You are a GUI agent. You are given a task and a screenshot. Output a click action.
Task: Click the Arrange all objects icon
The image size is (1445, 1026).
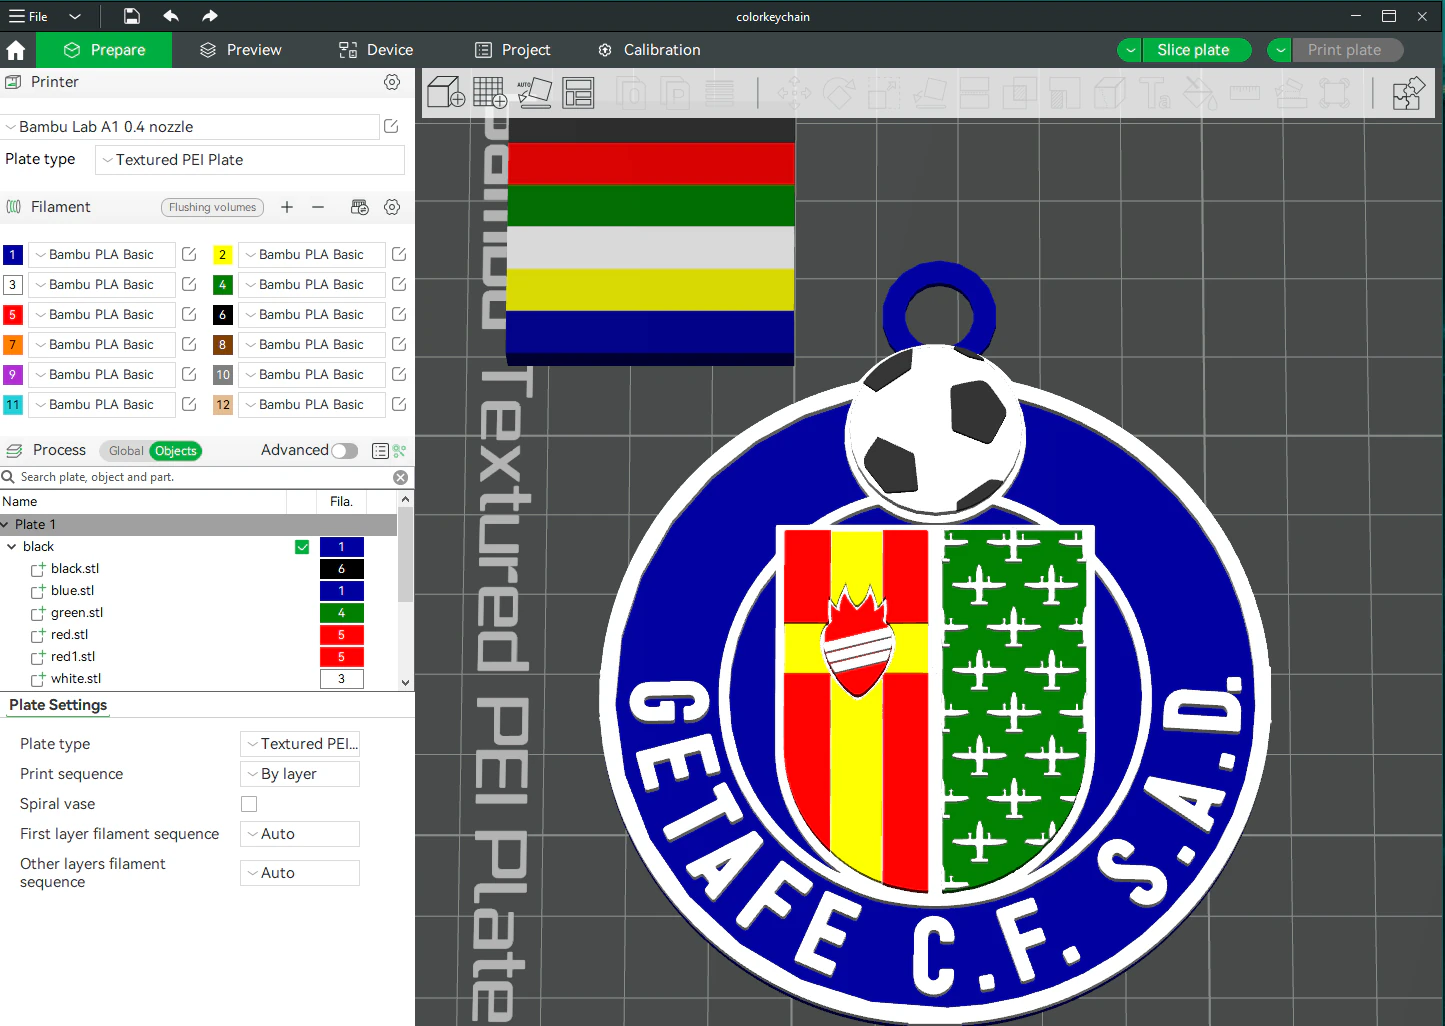(x=578, y=93)
